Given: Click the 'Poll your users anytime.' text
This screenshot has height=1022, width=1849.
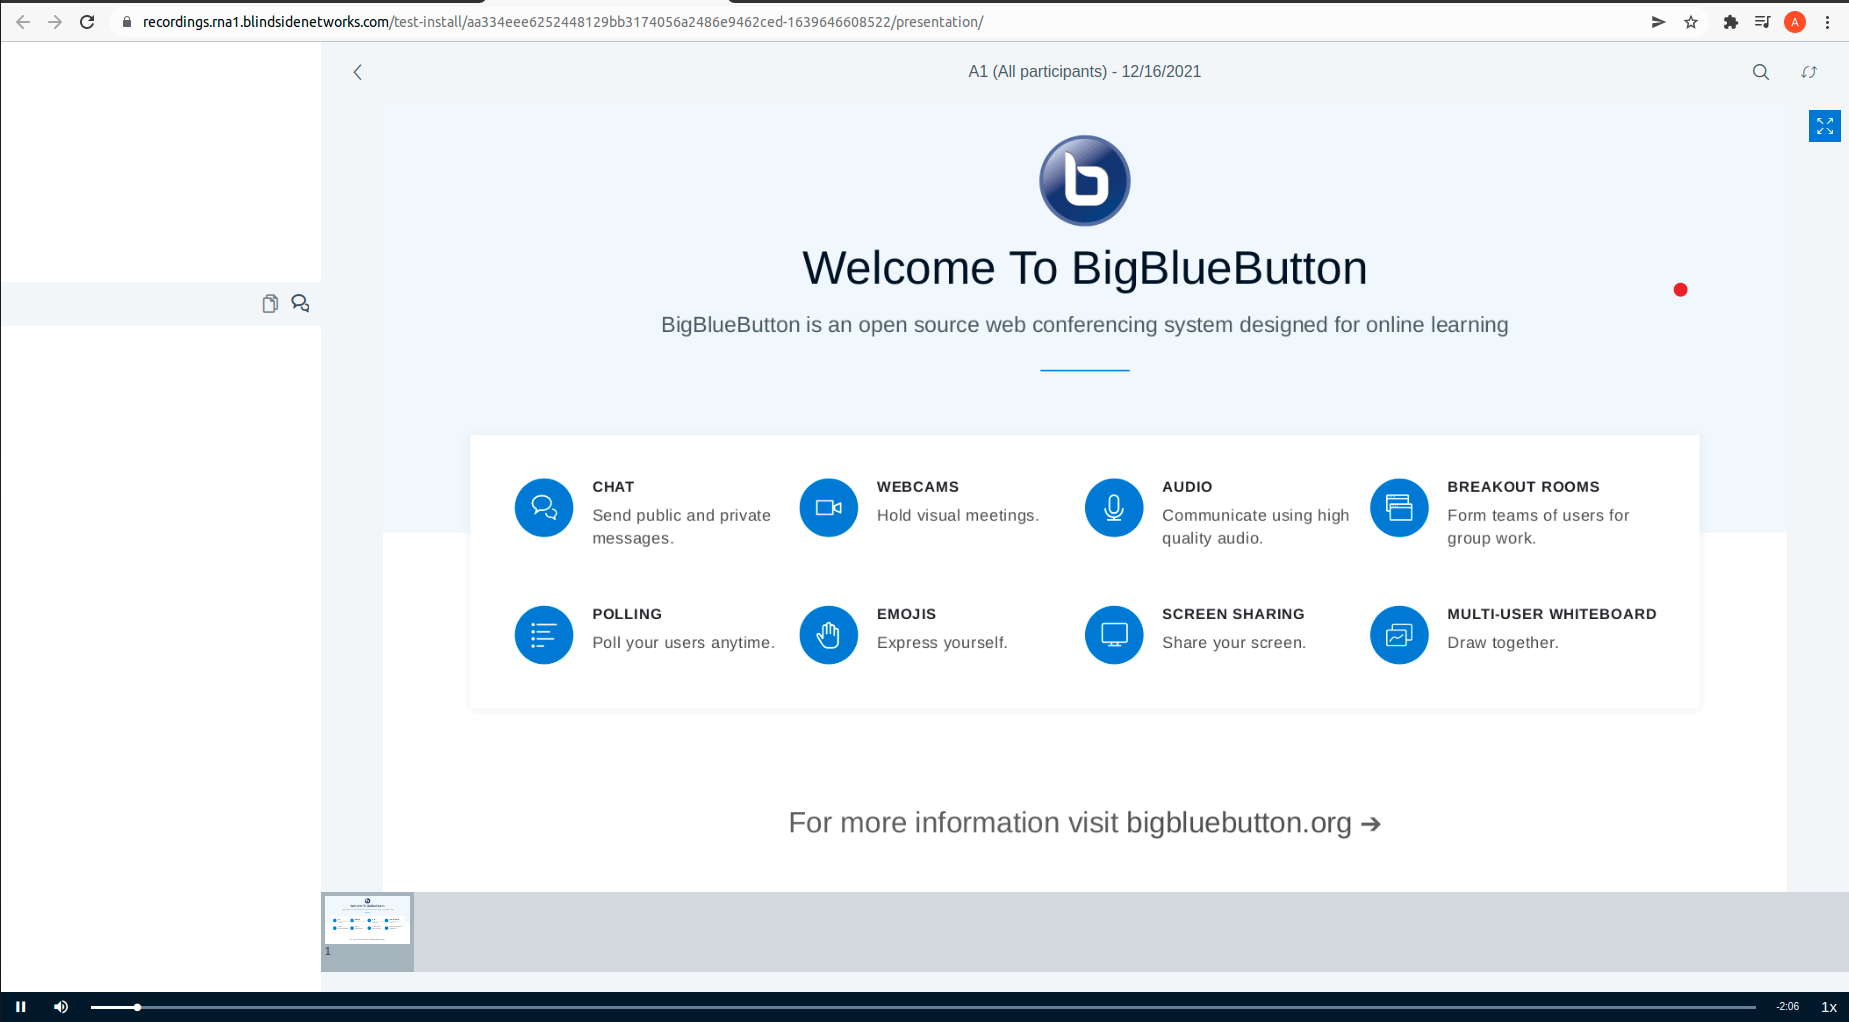Looking at the screenshot, I should 683,643.
